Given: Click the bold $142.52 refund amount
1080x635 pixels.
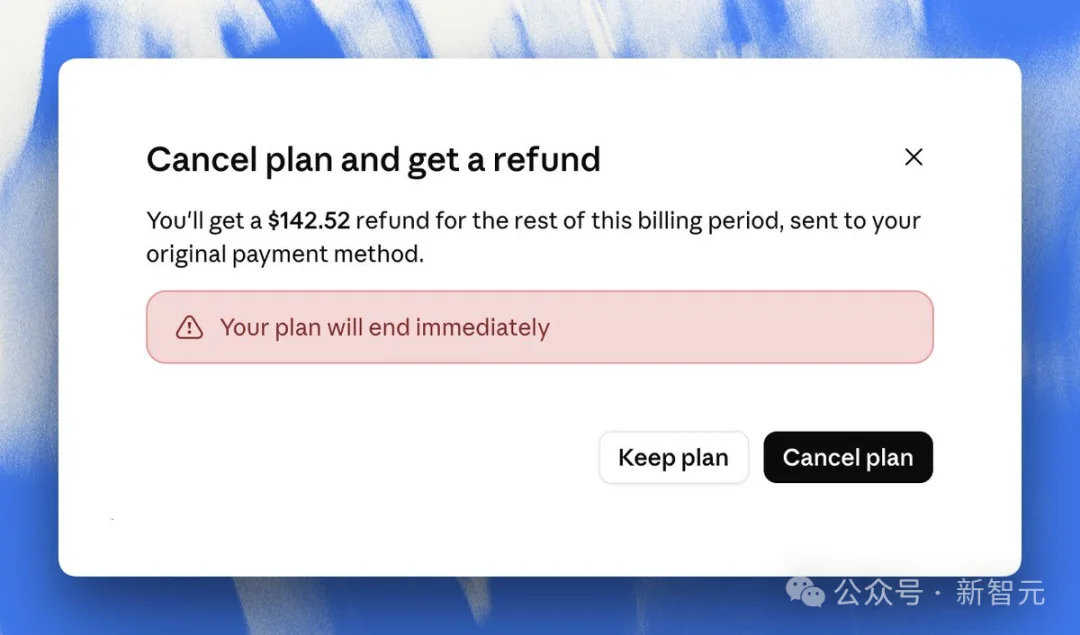Looking at the screenshot, I should (309, 220).
